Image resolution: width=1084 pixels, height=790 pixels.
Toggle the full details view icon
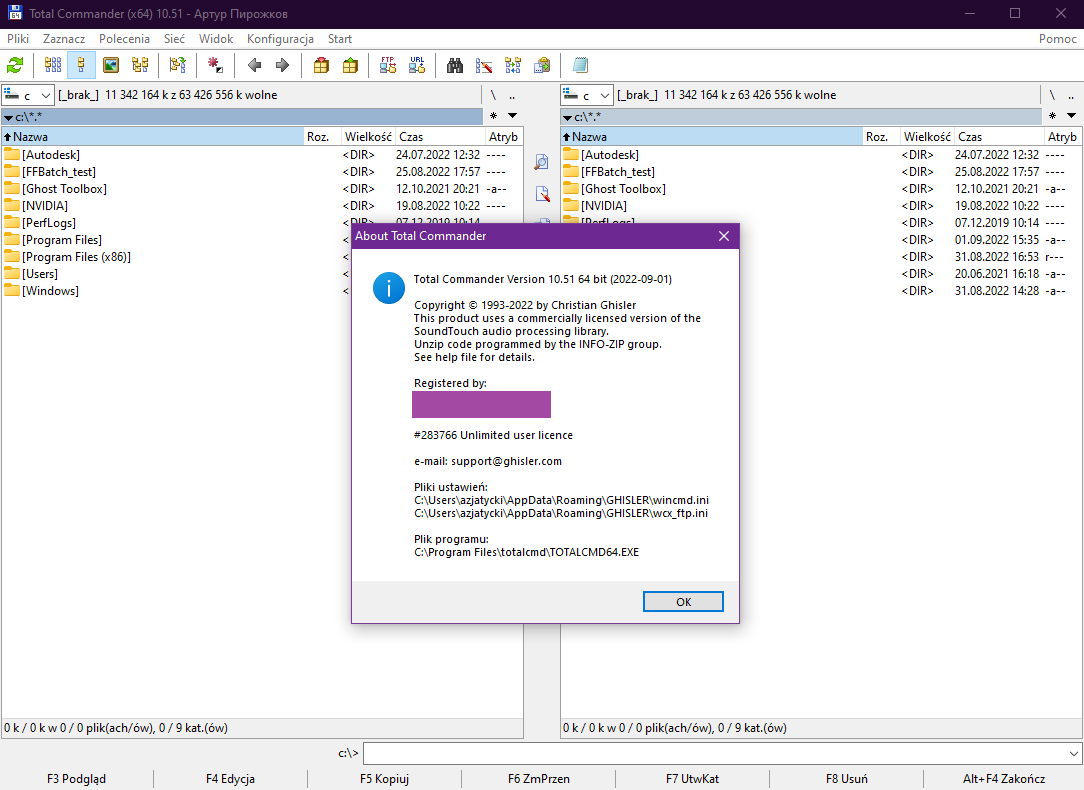point(82,66)
